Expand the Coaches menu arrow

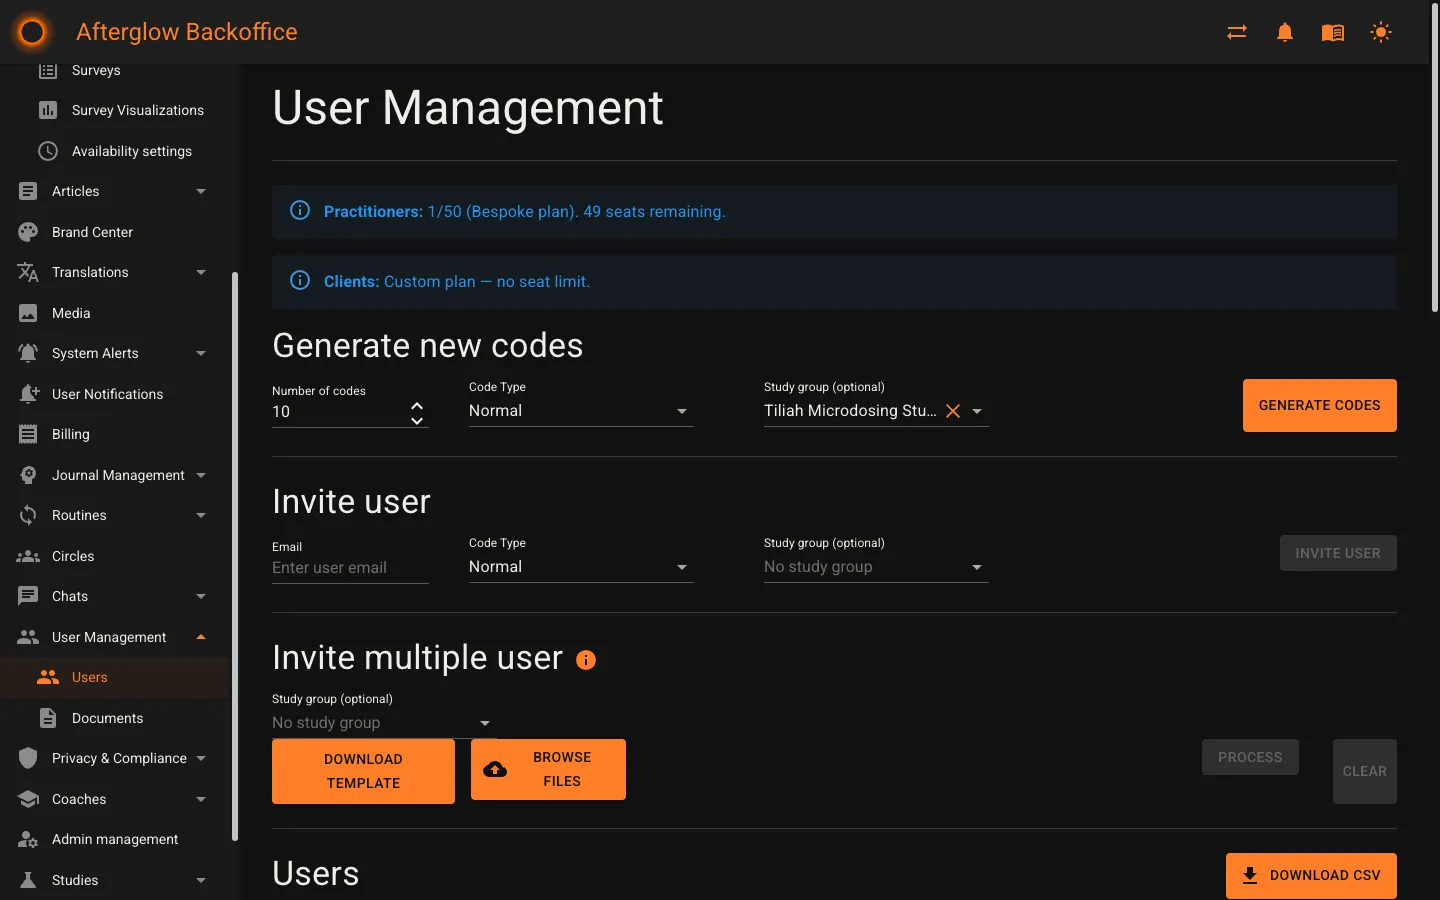[201, 799]
